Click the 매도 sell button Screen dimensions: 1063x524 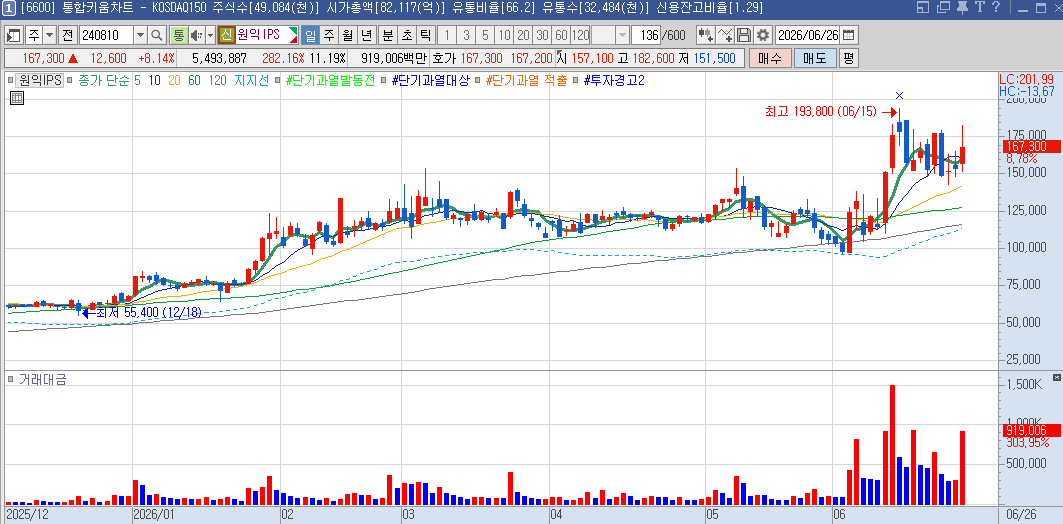(814, 58)
